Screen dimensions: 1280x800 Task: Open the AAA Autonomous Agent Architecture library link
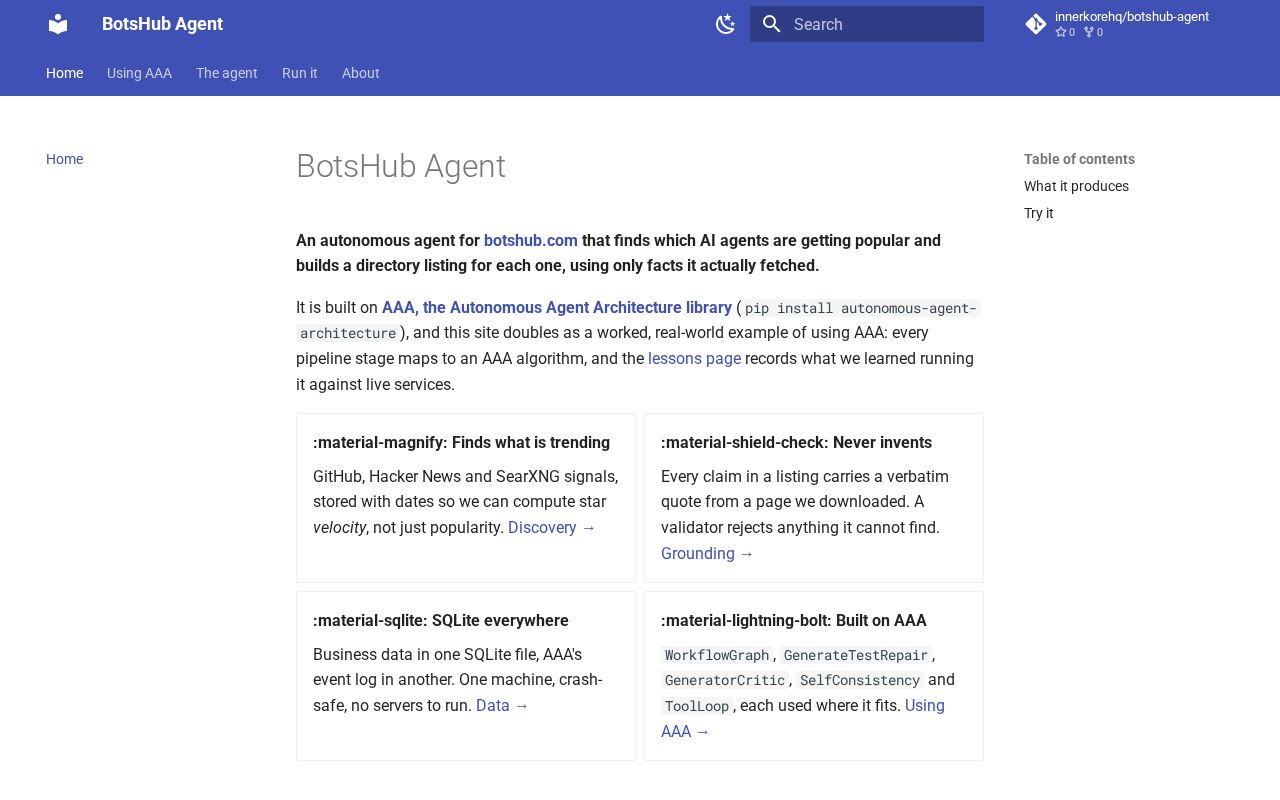557,307
